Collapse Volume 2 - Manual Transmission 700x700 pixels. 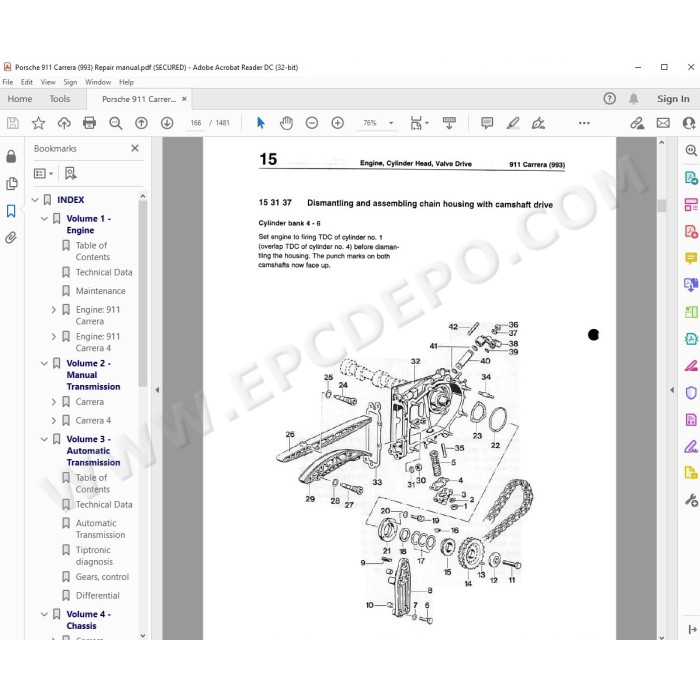pyautogui.click(x=44, y=363)
